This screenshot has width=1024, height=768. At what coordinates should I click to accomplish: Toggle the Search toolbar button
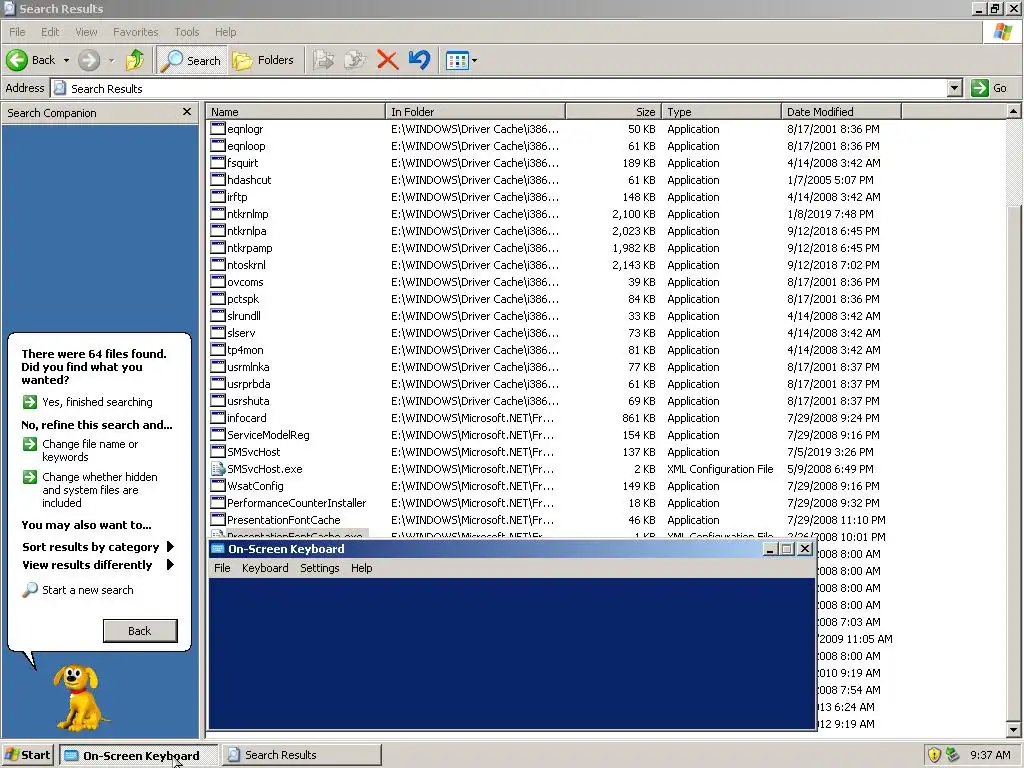point(191,60)
